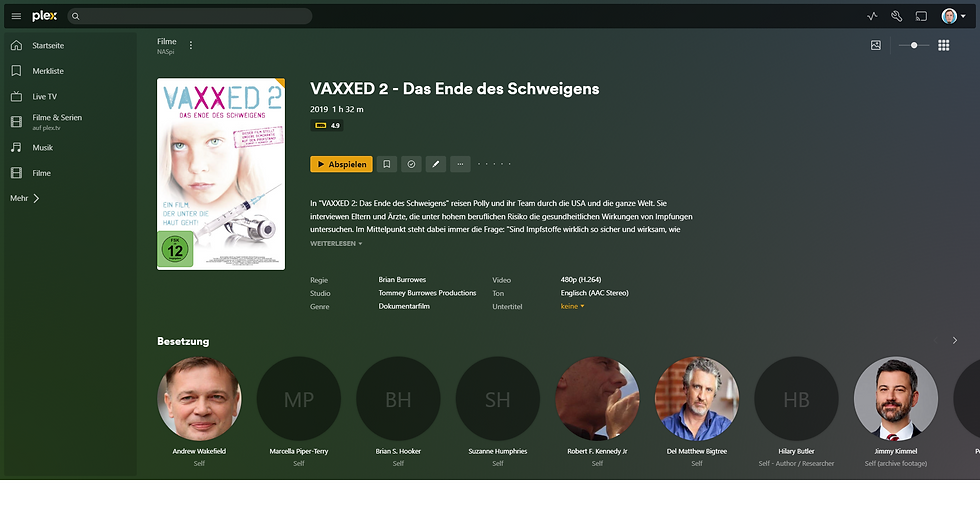Open the activity monitor icon

click(872, 16)
